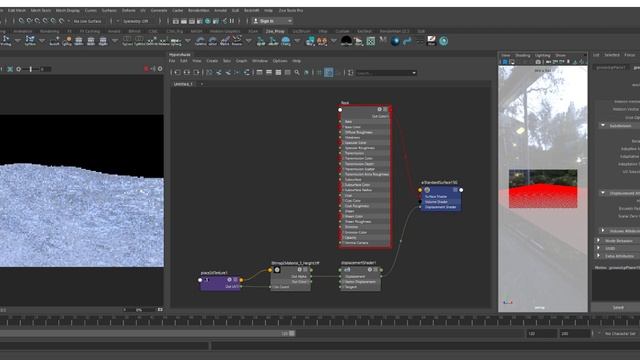
Task: Click the playback end field showing 200
Action: coord(575,333)
